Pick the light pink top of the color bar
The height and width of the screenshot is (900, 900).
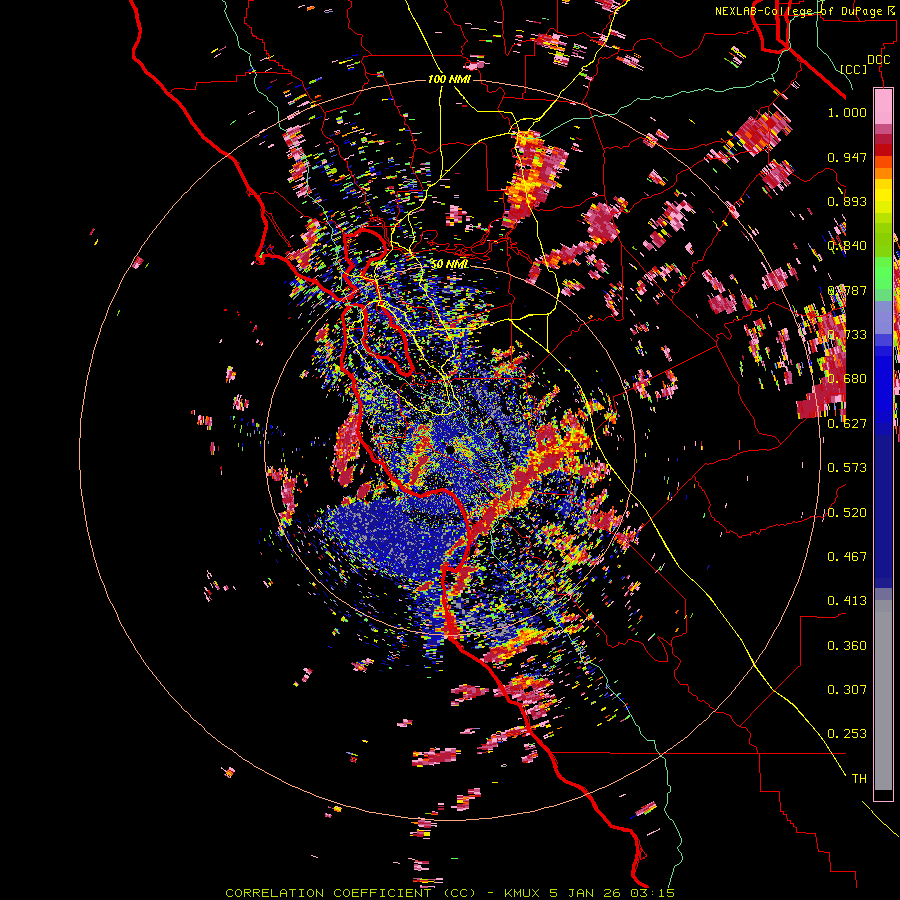883,107
